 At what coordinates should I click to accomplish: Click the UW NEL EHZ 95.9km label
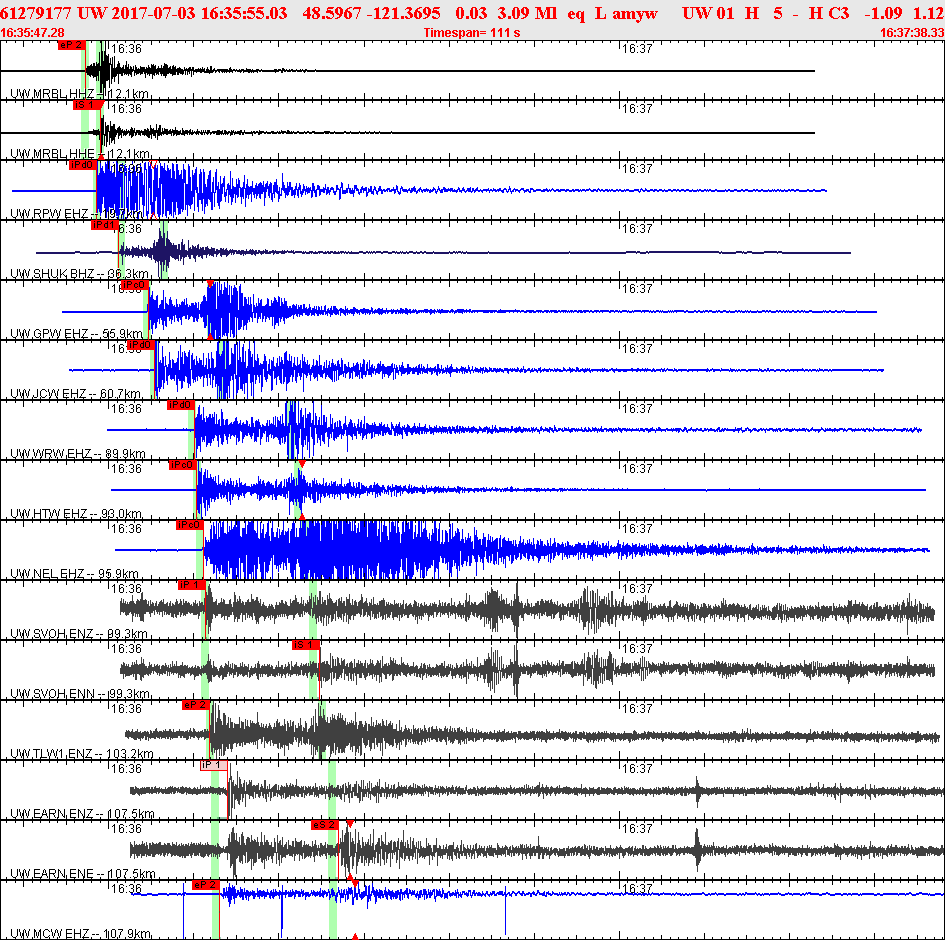(x=75, y=574)
